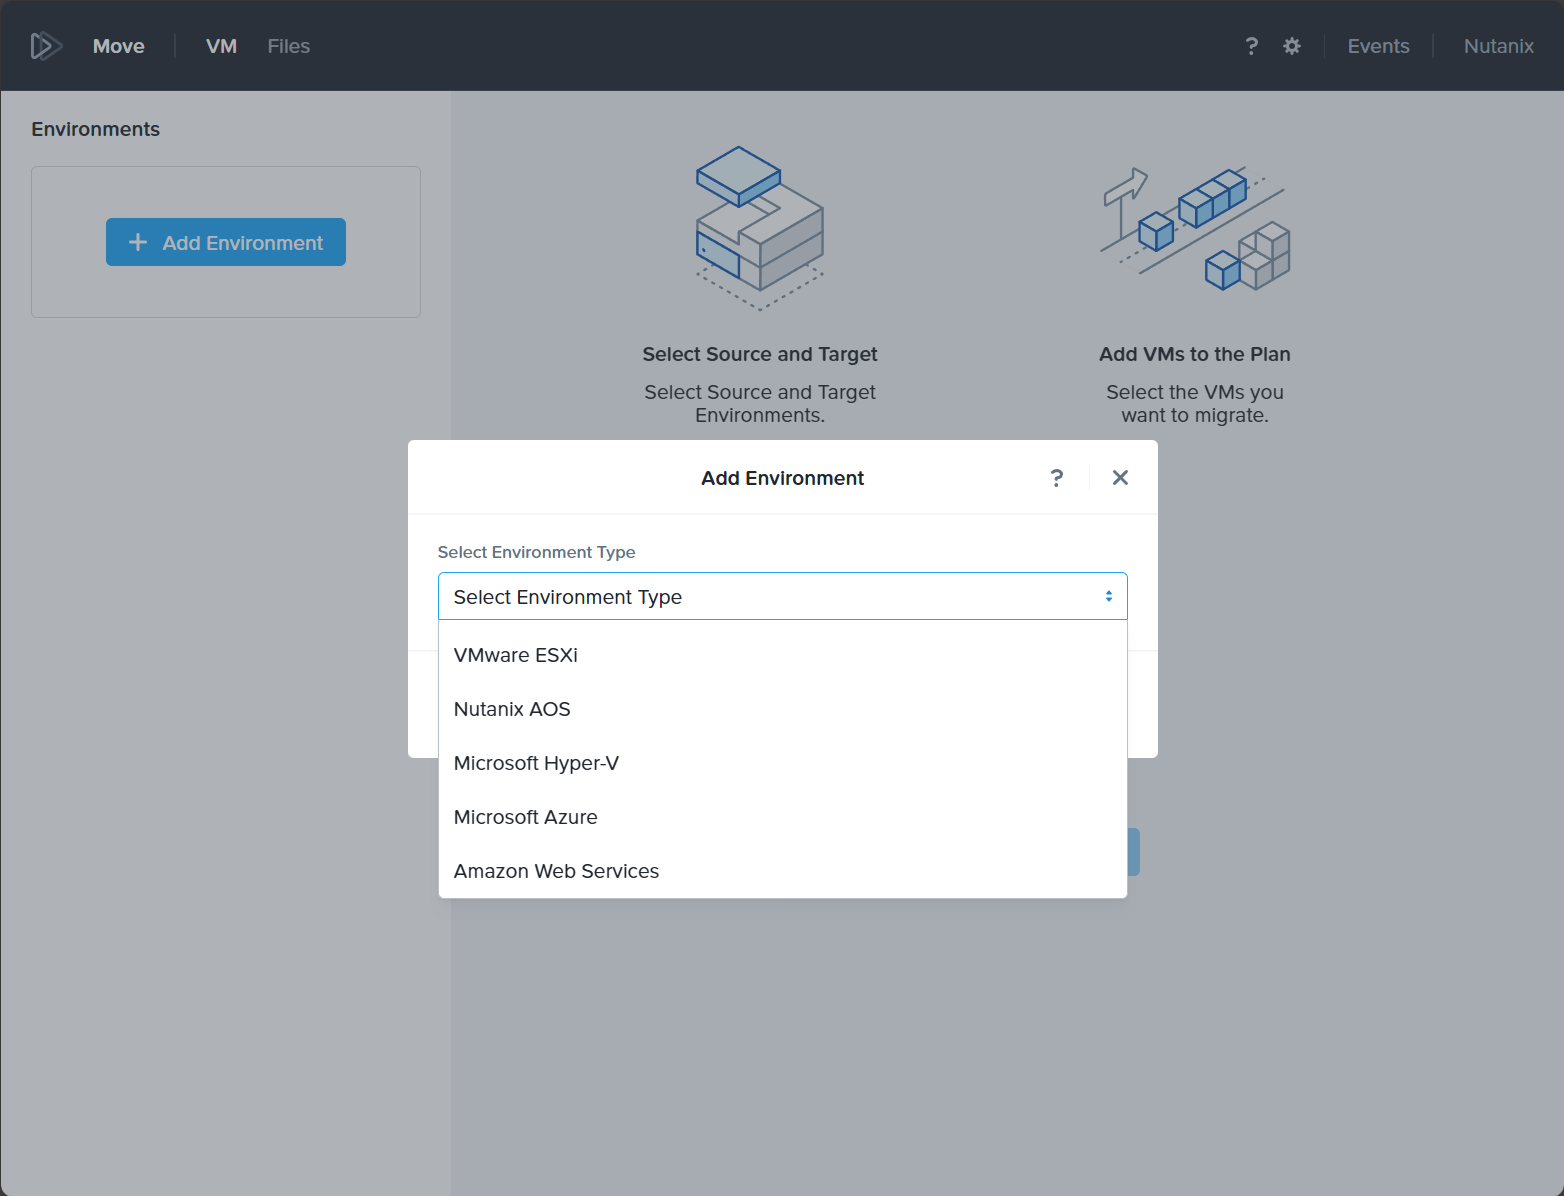Viewport: 1564px width, 1196px height.
Task: Open the Events link
Action: click(1378, 46)
